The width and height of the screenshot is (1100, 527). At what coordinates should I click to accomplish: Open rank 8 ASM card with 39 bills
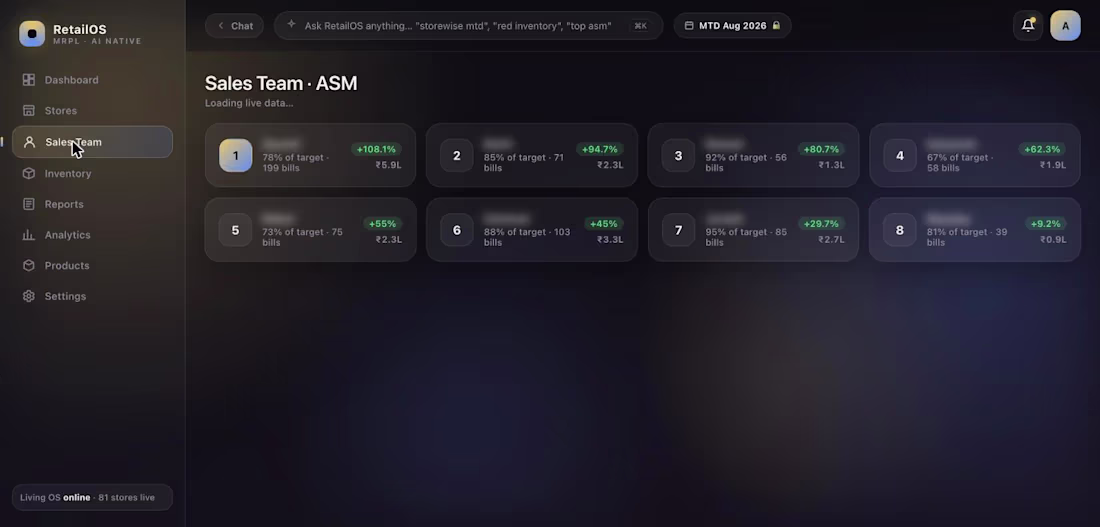[x=974, y=229]
